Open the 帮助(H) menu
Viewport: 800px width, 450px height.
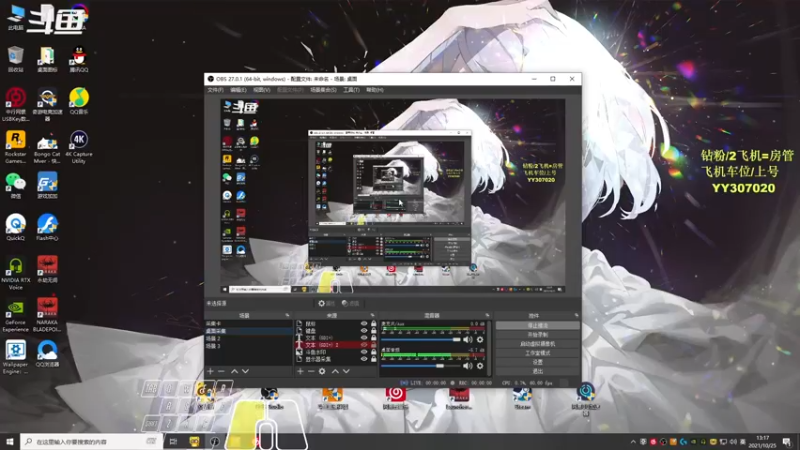coord(374,90)
